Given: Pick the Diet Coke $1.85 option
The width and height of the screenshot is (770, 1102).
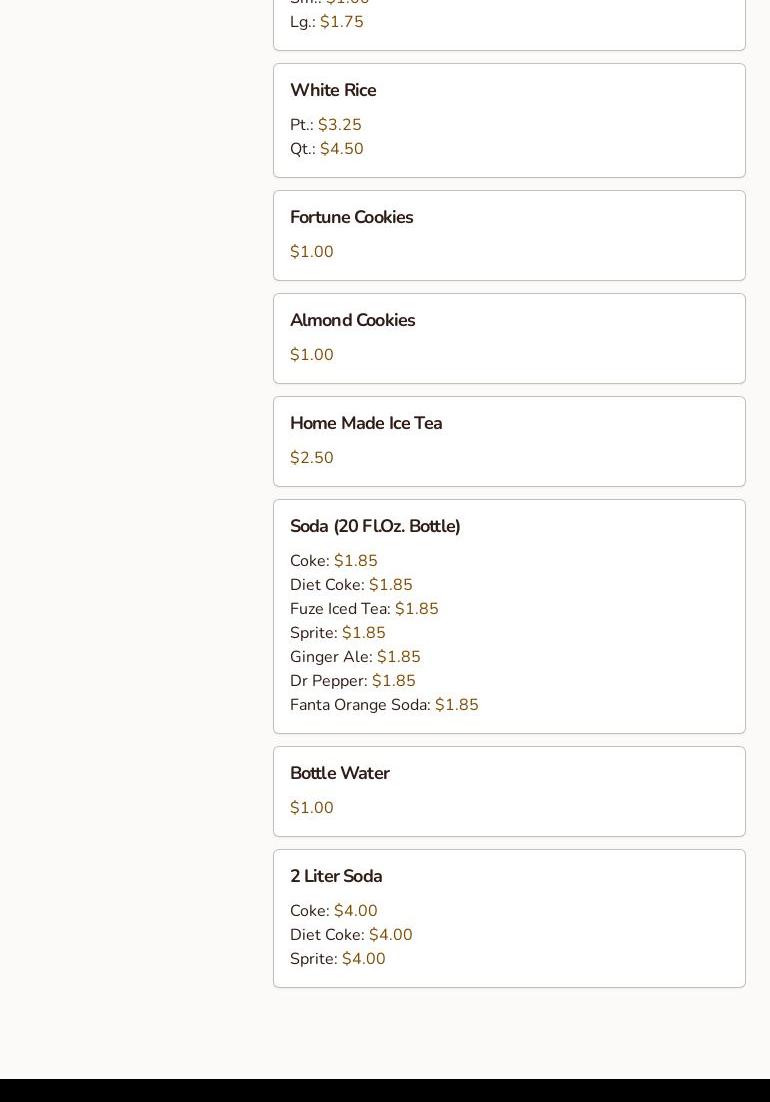Looking at the screenshot, I should (351, 585).
